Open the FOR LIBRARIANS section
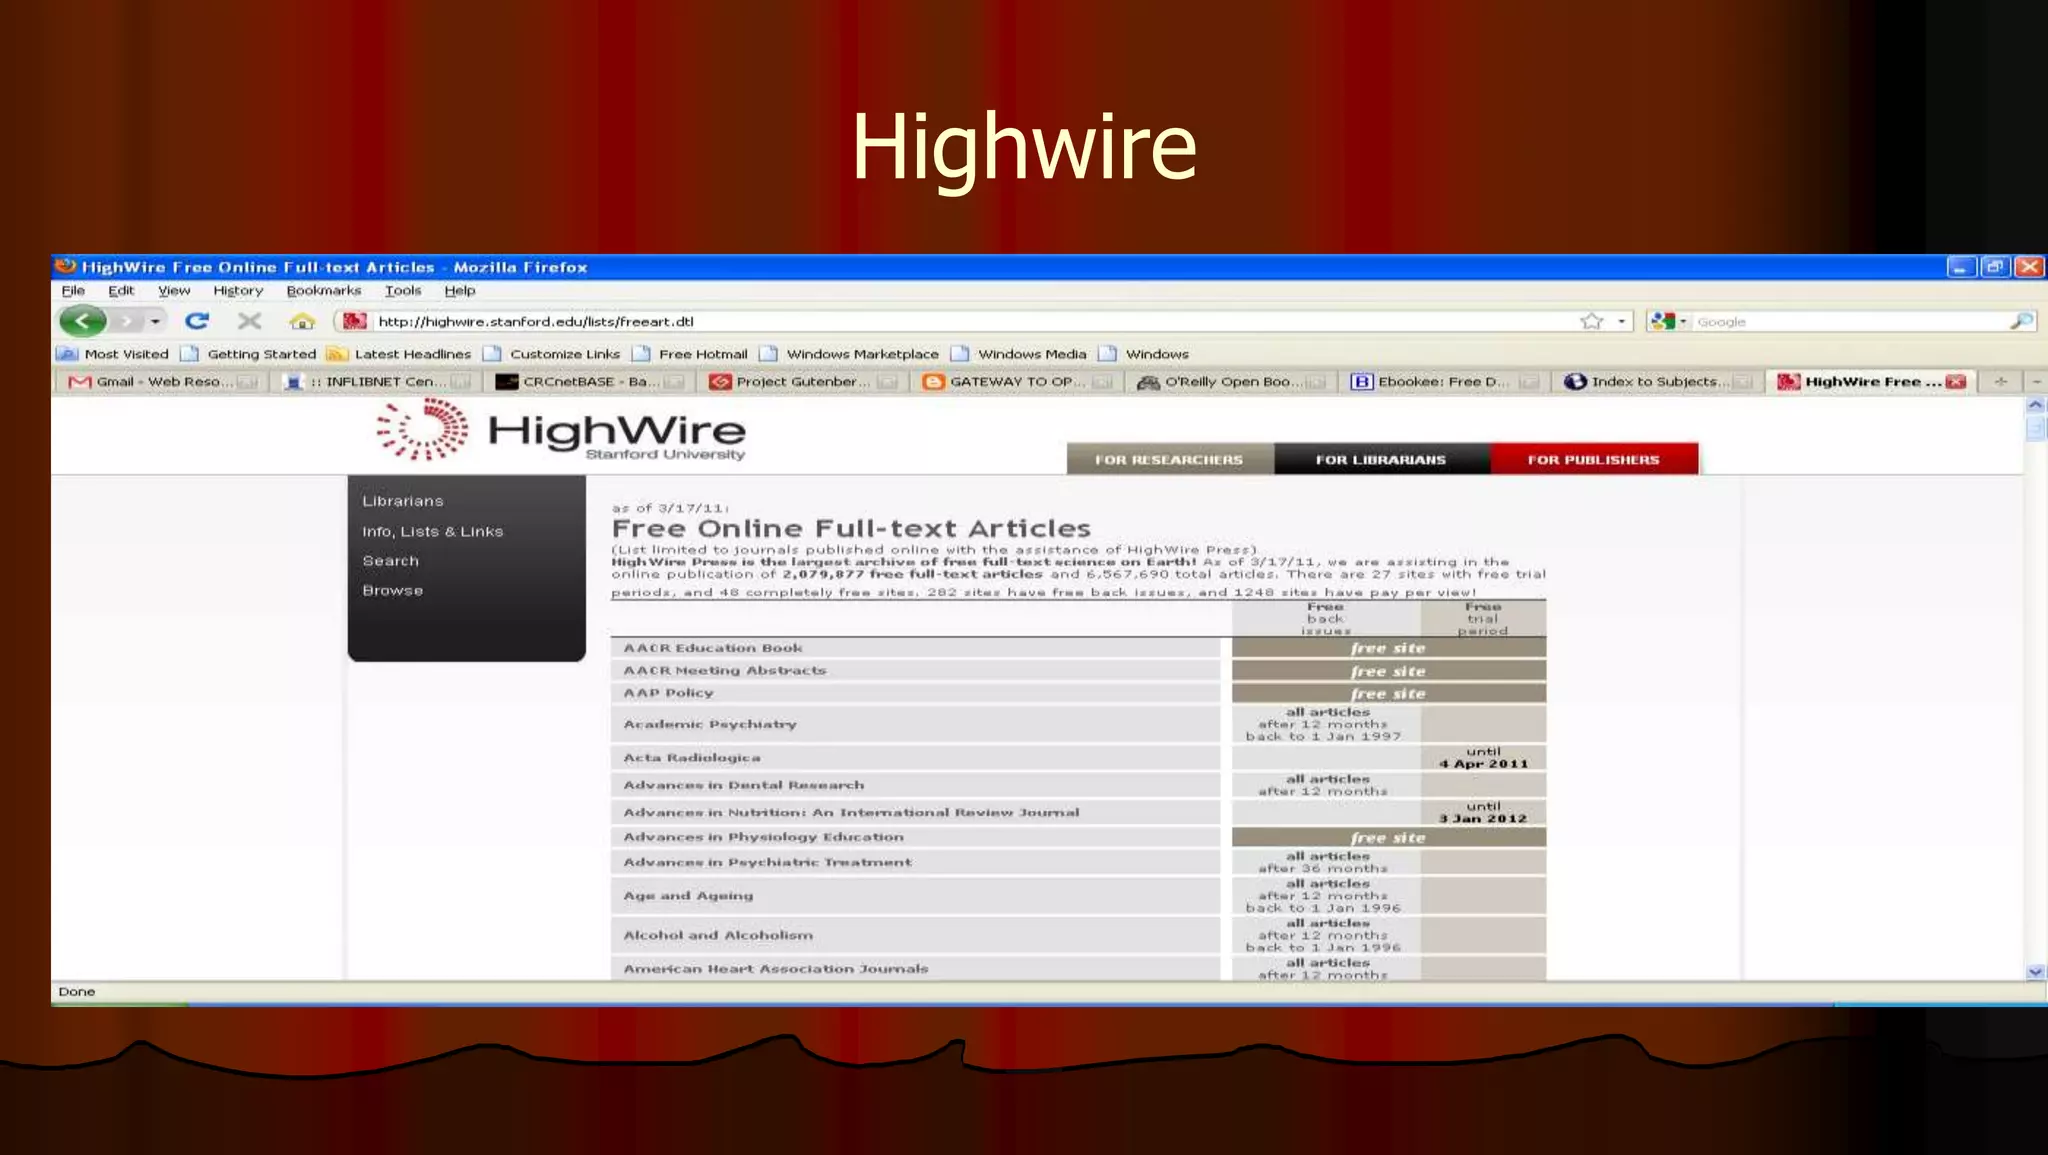This screenshot has height=1155, width=2048. point(1381,460)
